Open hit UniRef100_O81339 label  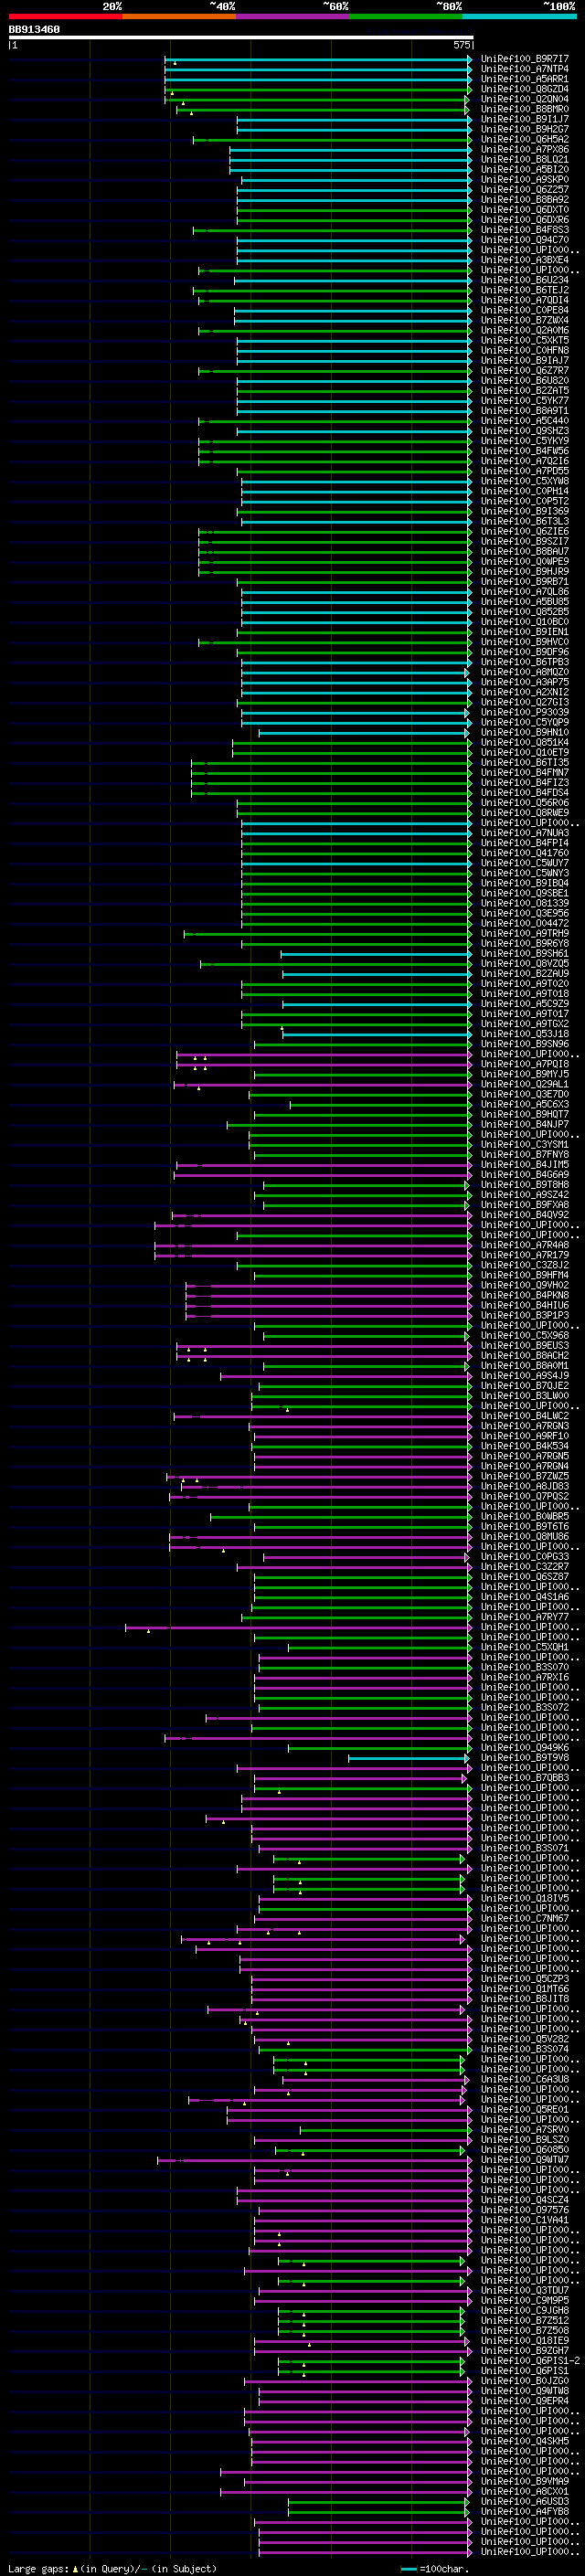pyautogui.click(x=525, y=903)
